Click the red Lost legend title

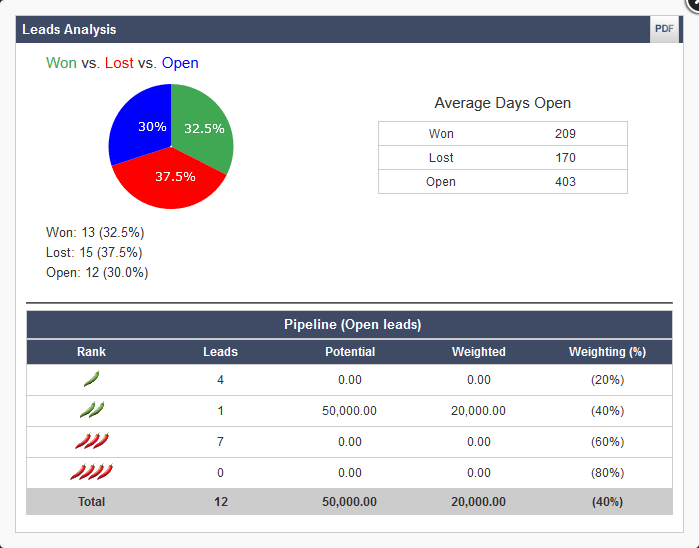(119, 63)
